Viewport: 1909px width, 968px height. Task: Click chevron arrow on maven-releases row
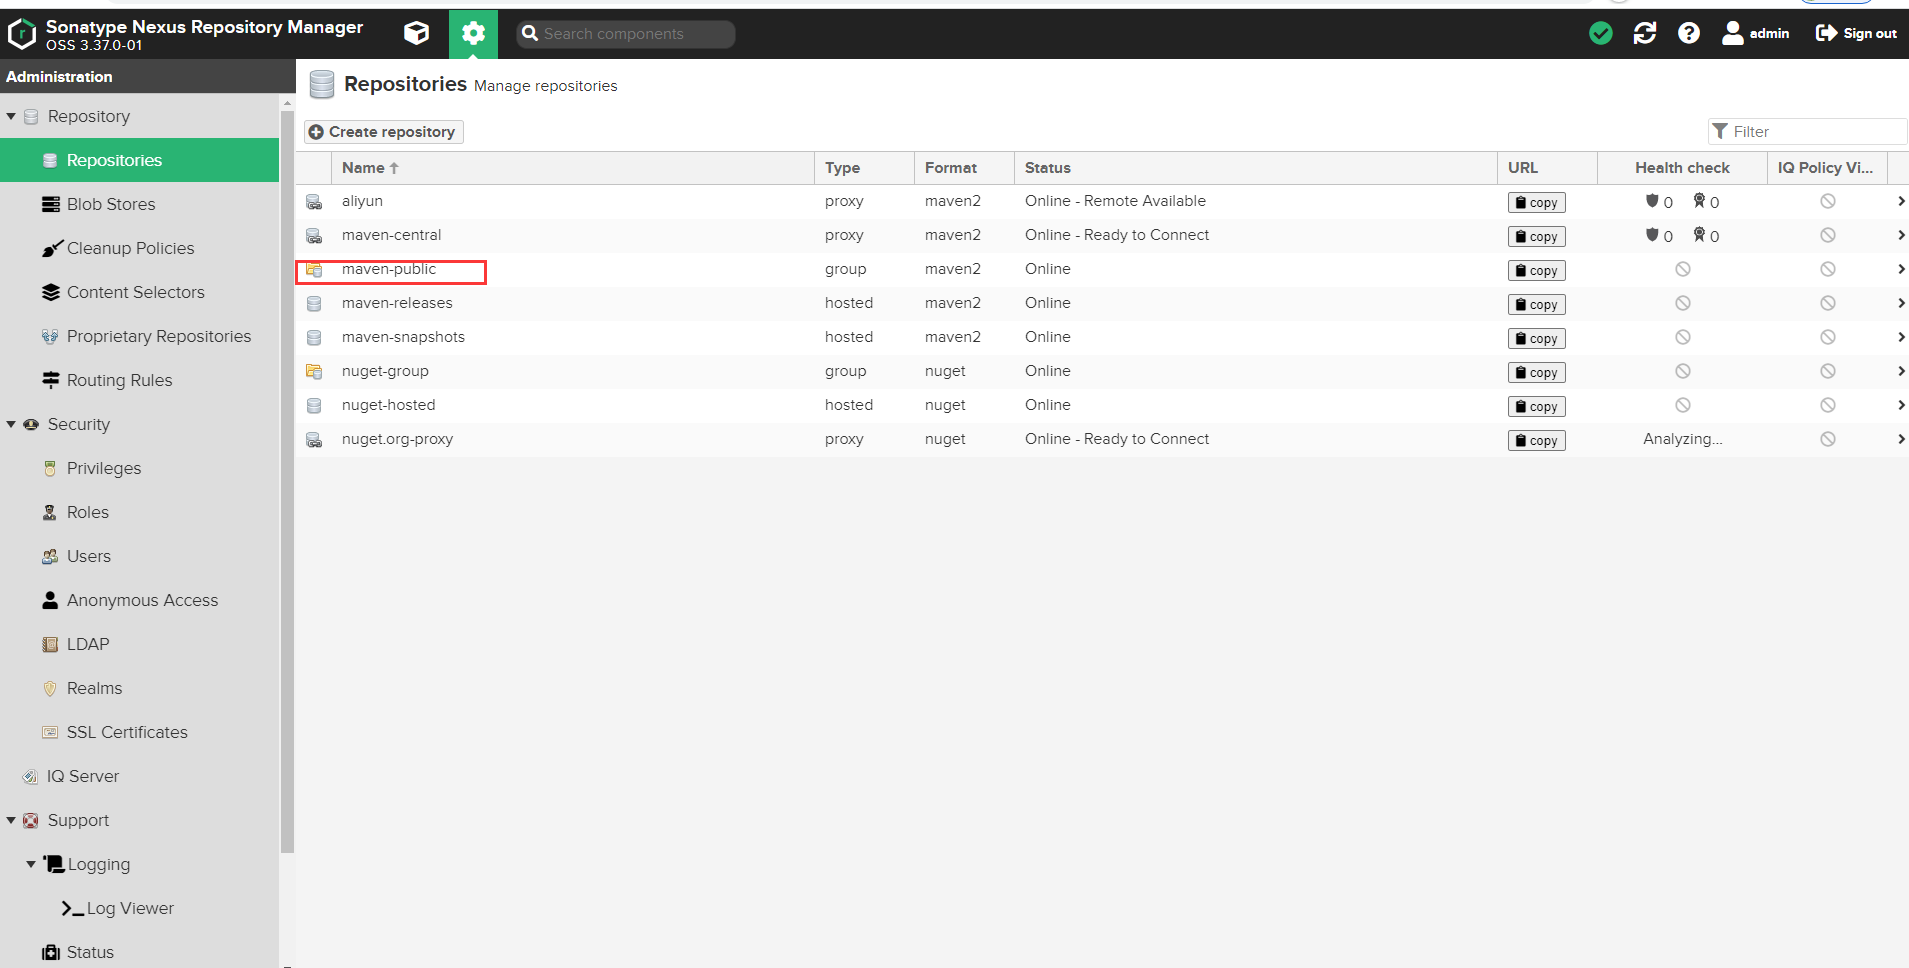pos(1900,303)
